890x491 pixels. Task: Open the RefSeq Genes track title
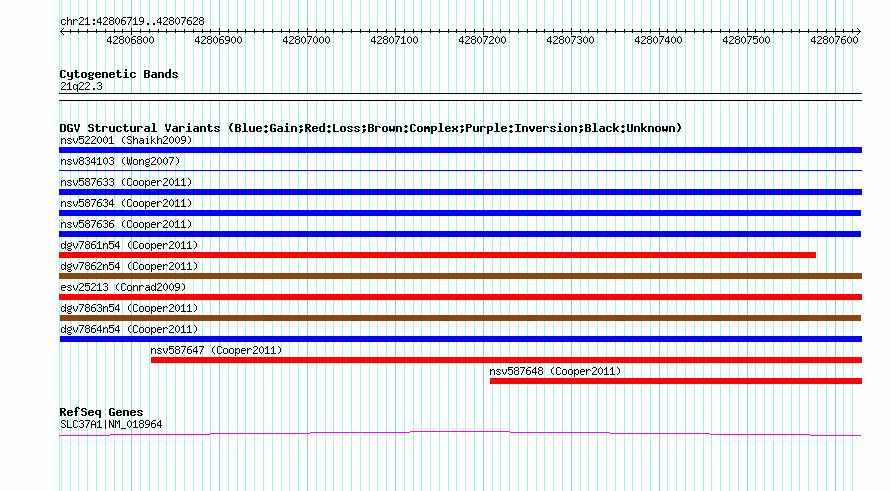coord(101,413)
